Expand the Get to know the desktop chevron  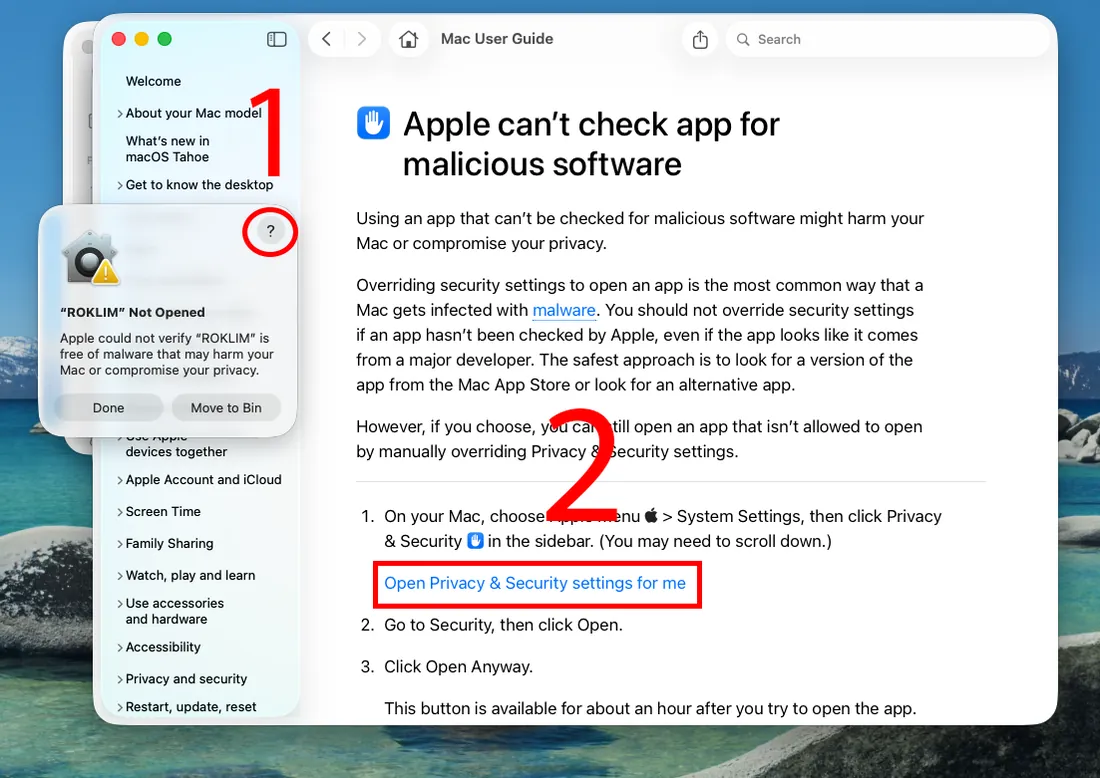pos(120,185)
